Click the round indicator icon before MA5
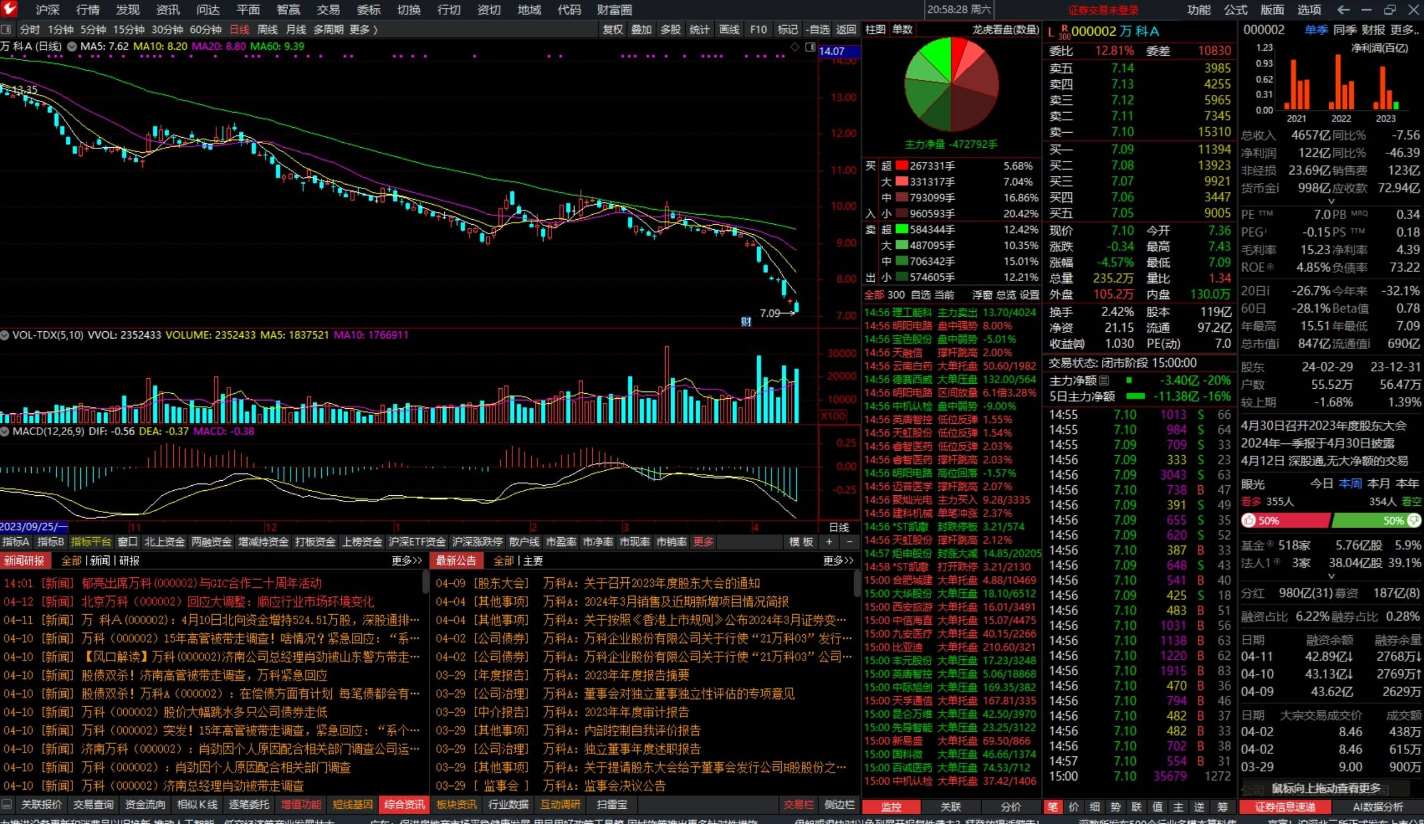Image resolution: width=1425 pixels, height=824 pixels. [73, 46]
